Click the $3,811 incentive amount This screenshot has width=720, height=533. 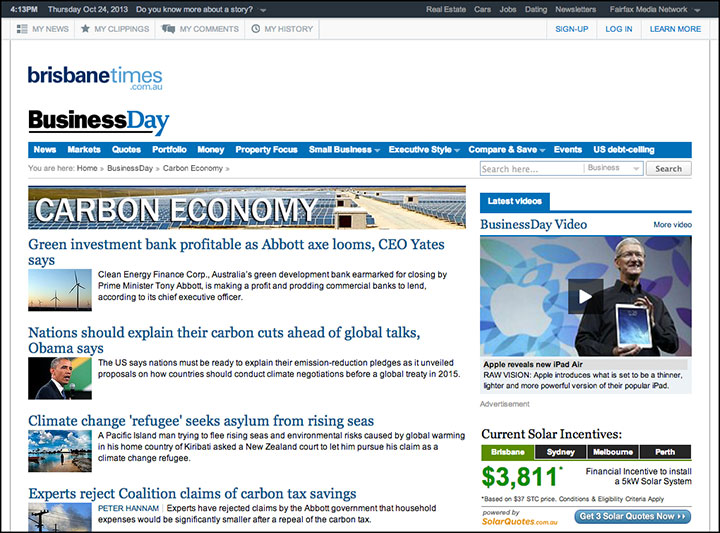pos(521,477)
